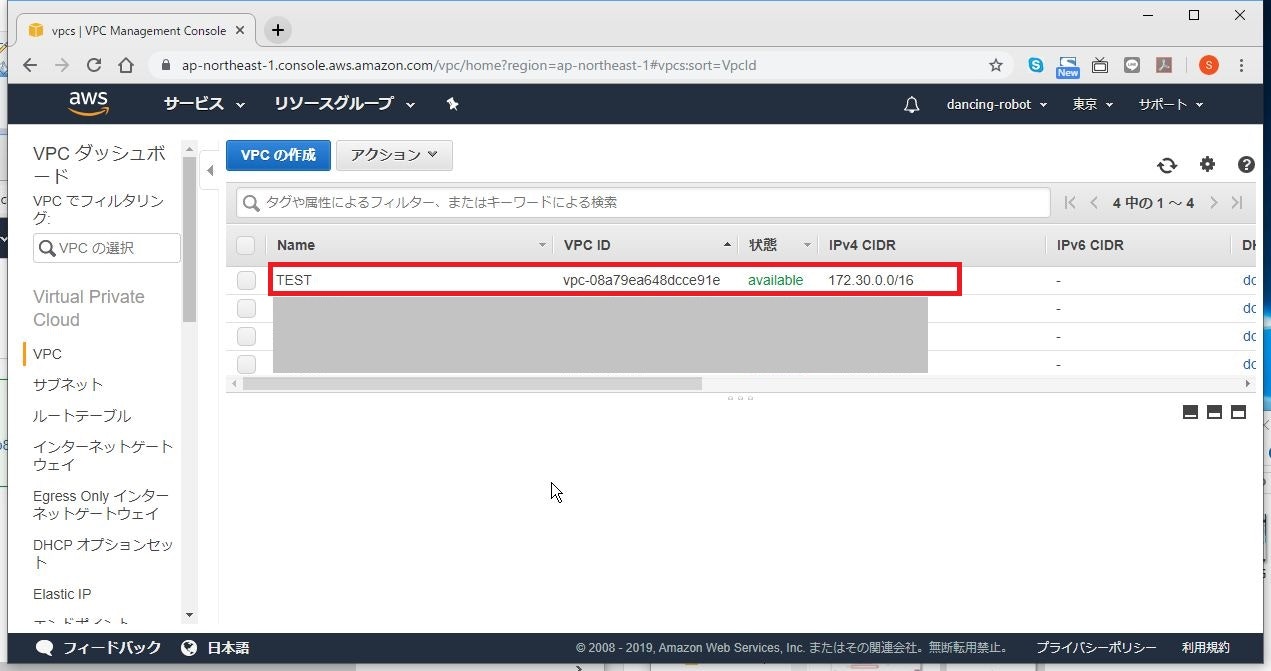The image size is (1271, 671).
Task: Collapse the details pane layout icon
Action: pos(1190,412)
